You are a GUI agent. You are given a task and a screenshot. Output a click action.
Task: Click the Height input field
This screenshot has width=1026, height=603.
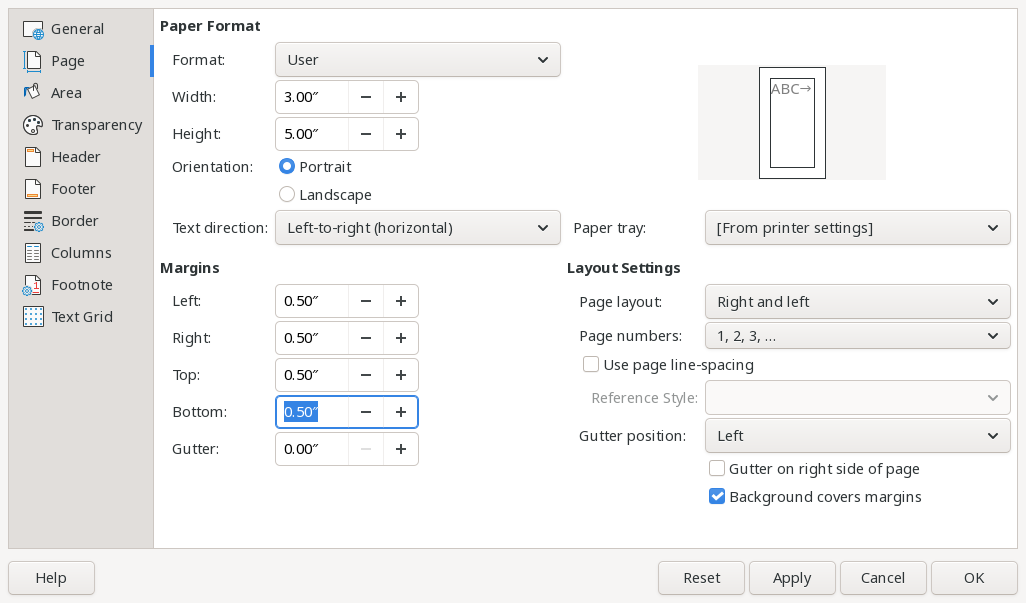(x=312, y=134)
